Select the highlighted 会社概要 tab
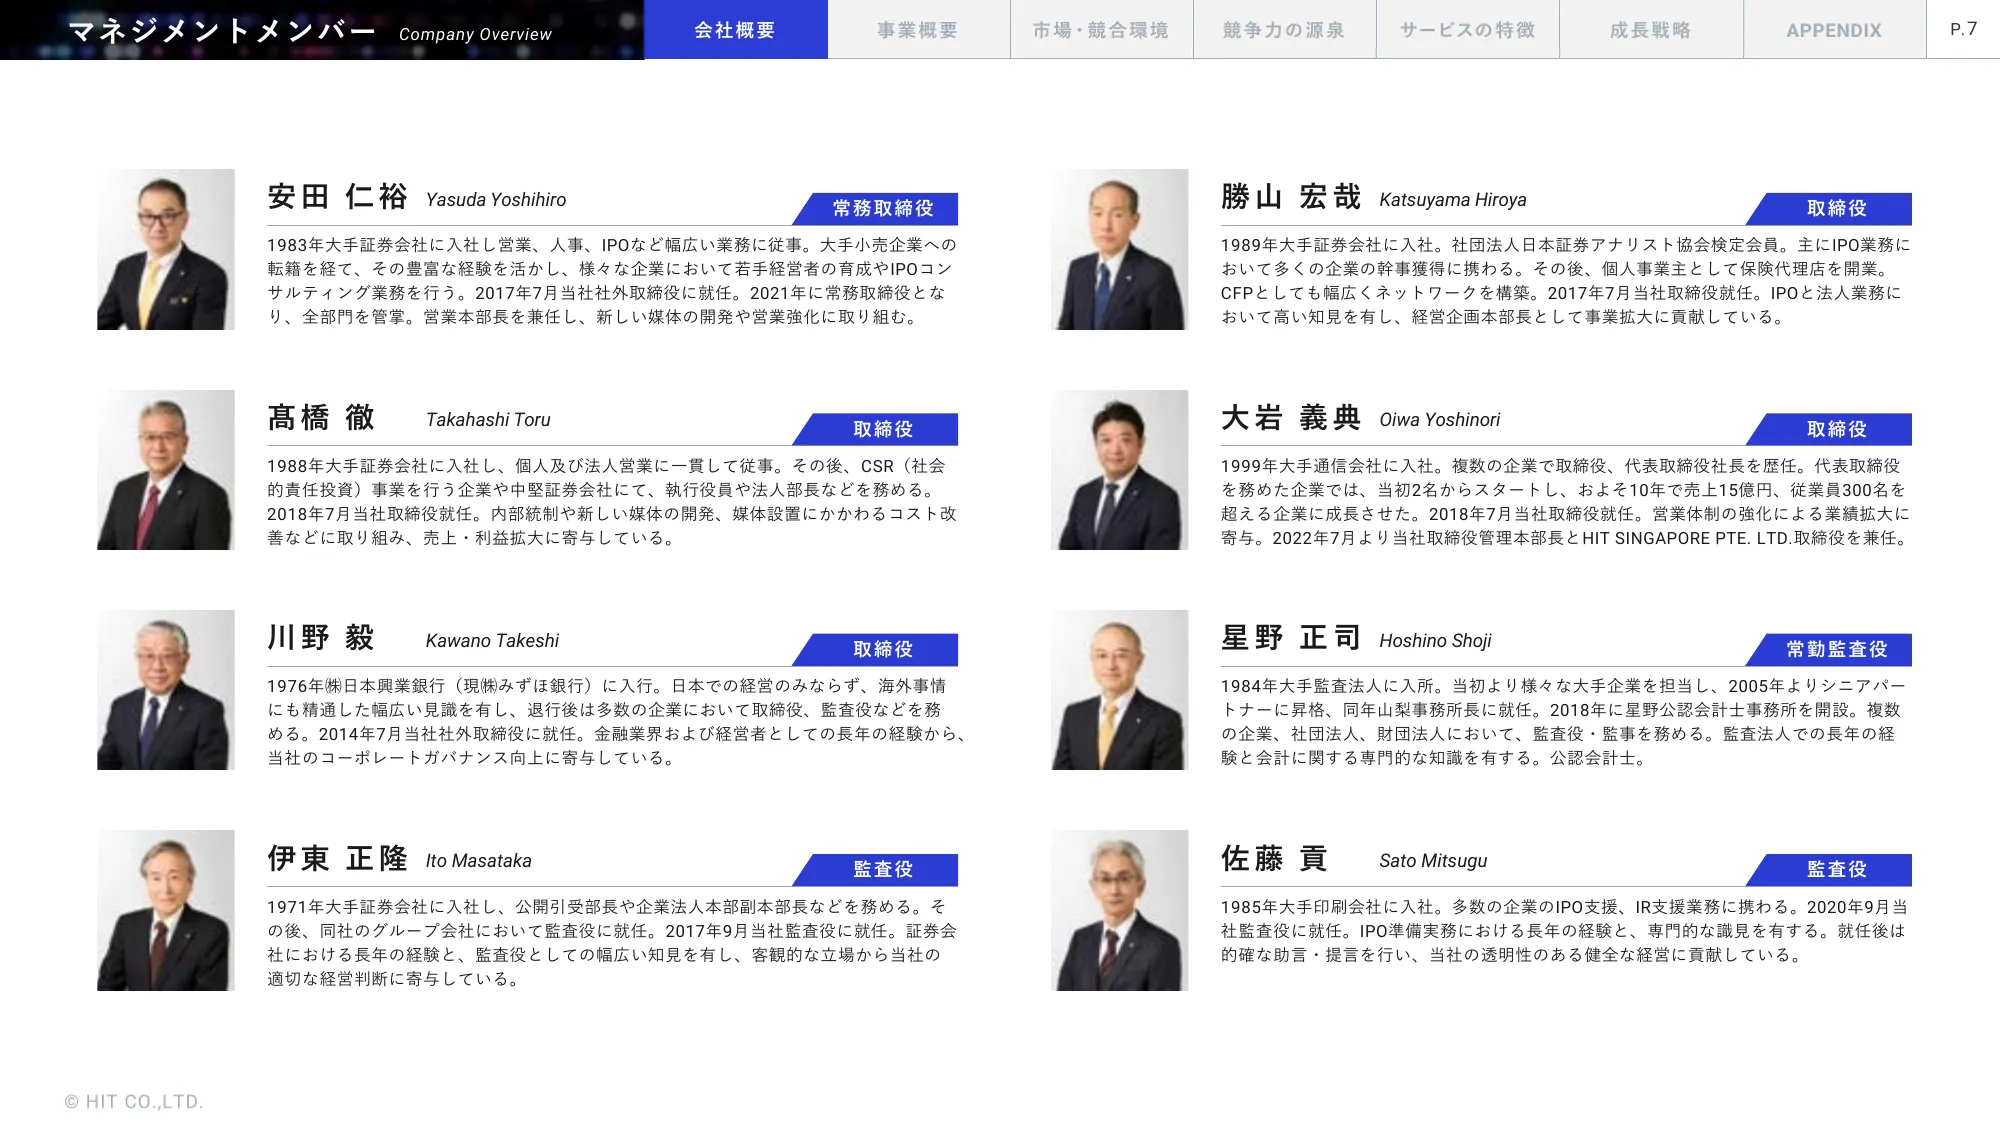The image size is (2000, 1125). click(x=737, y=29)
